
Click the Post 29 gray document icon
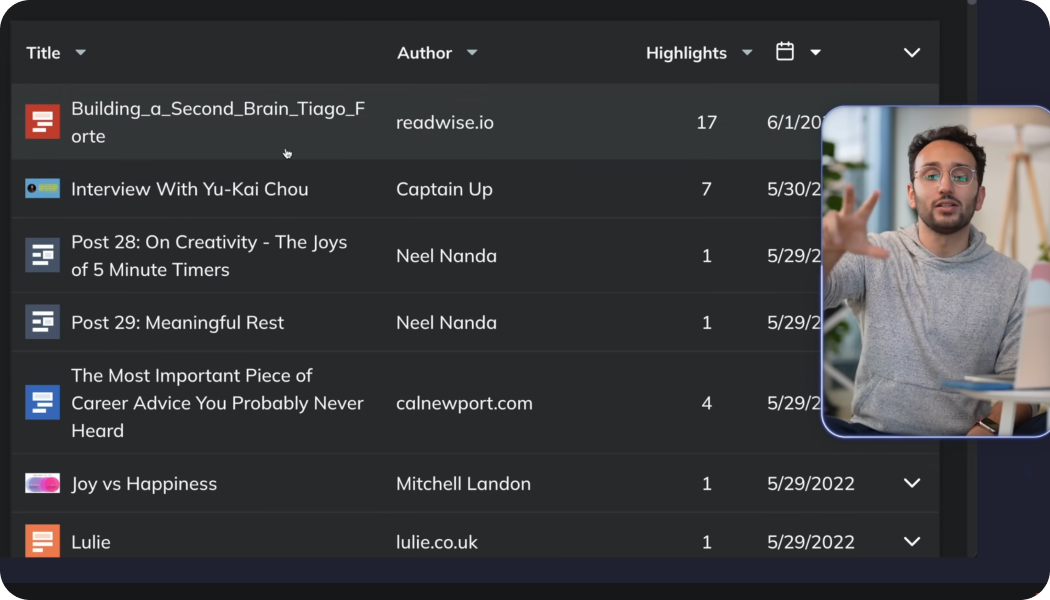pyautogui.click(x=42, y=322)
